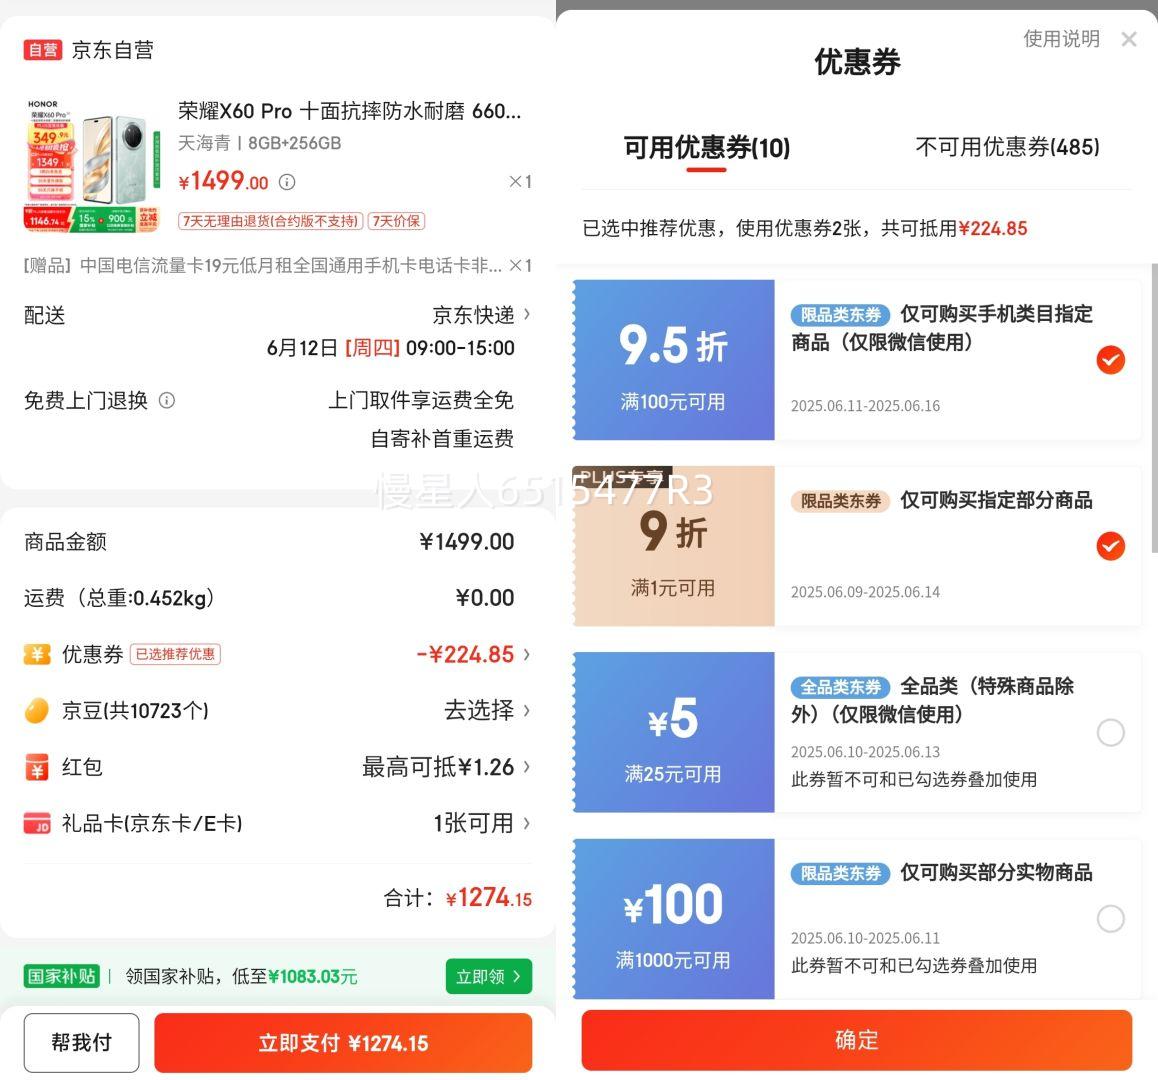
Task: Tap the [赠品] 中国电信流量卡 gift row
Action: pos(278,265)
